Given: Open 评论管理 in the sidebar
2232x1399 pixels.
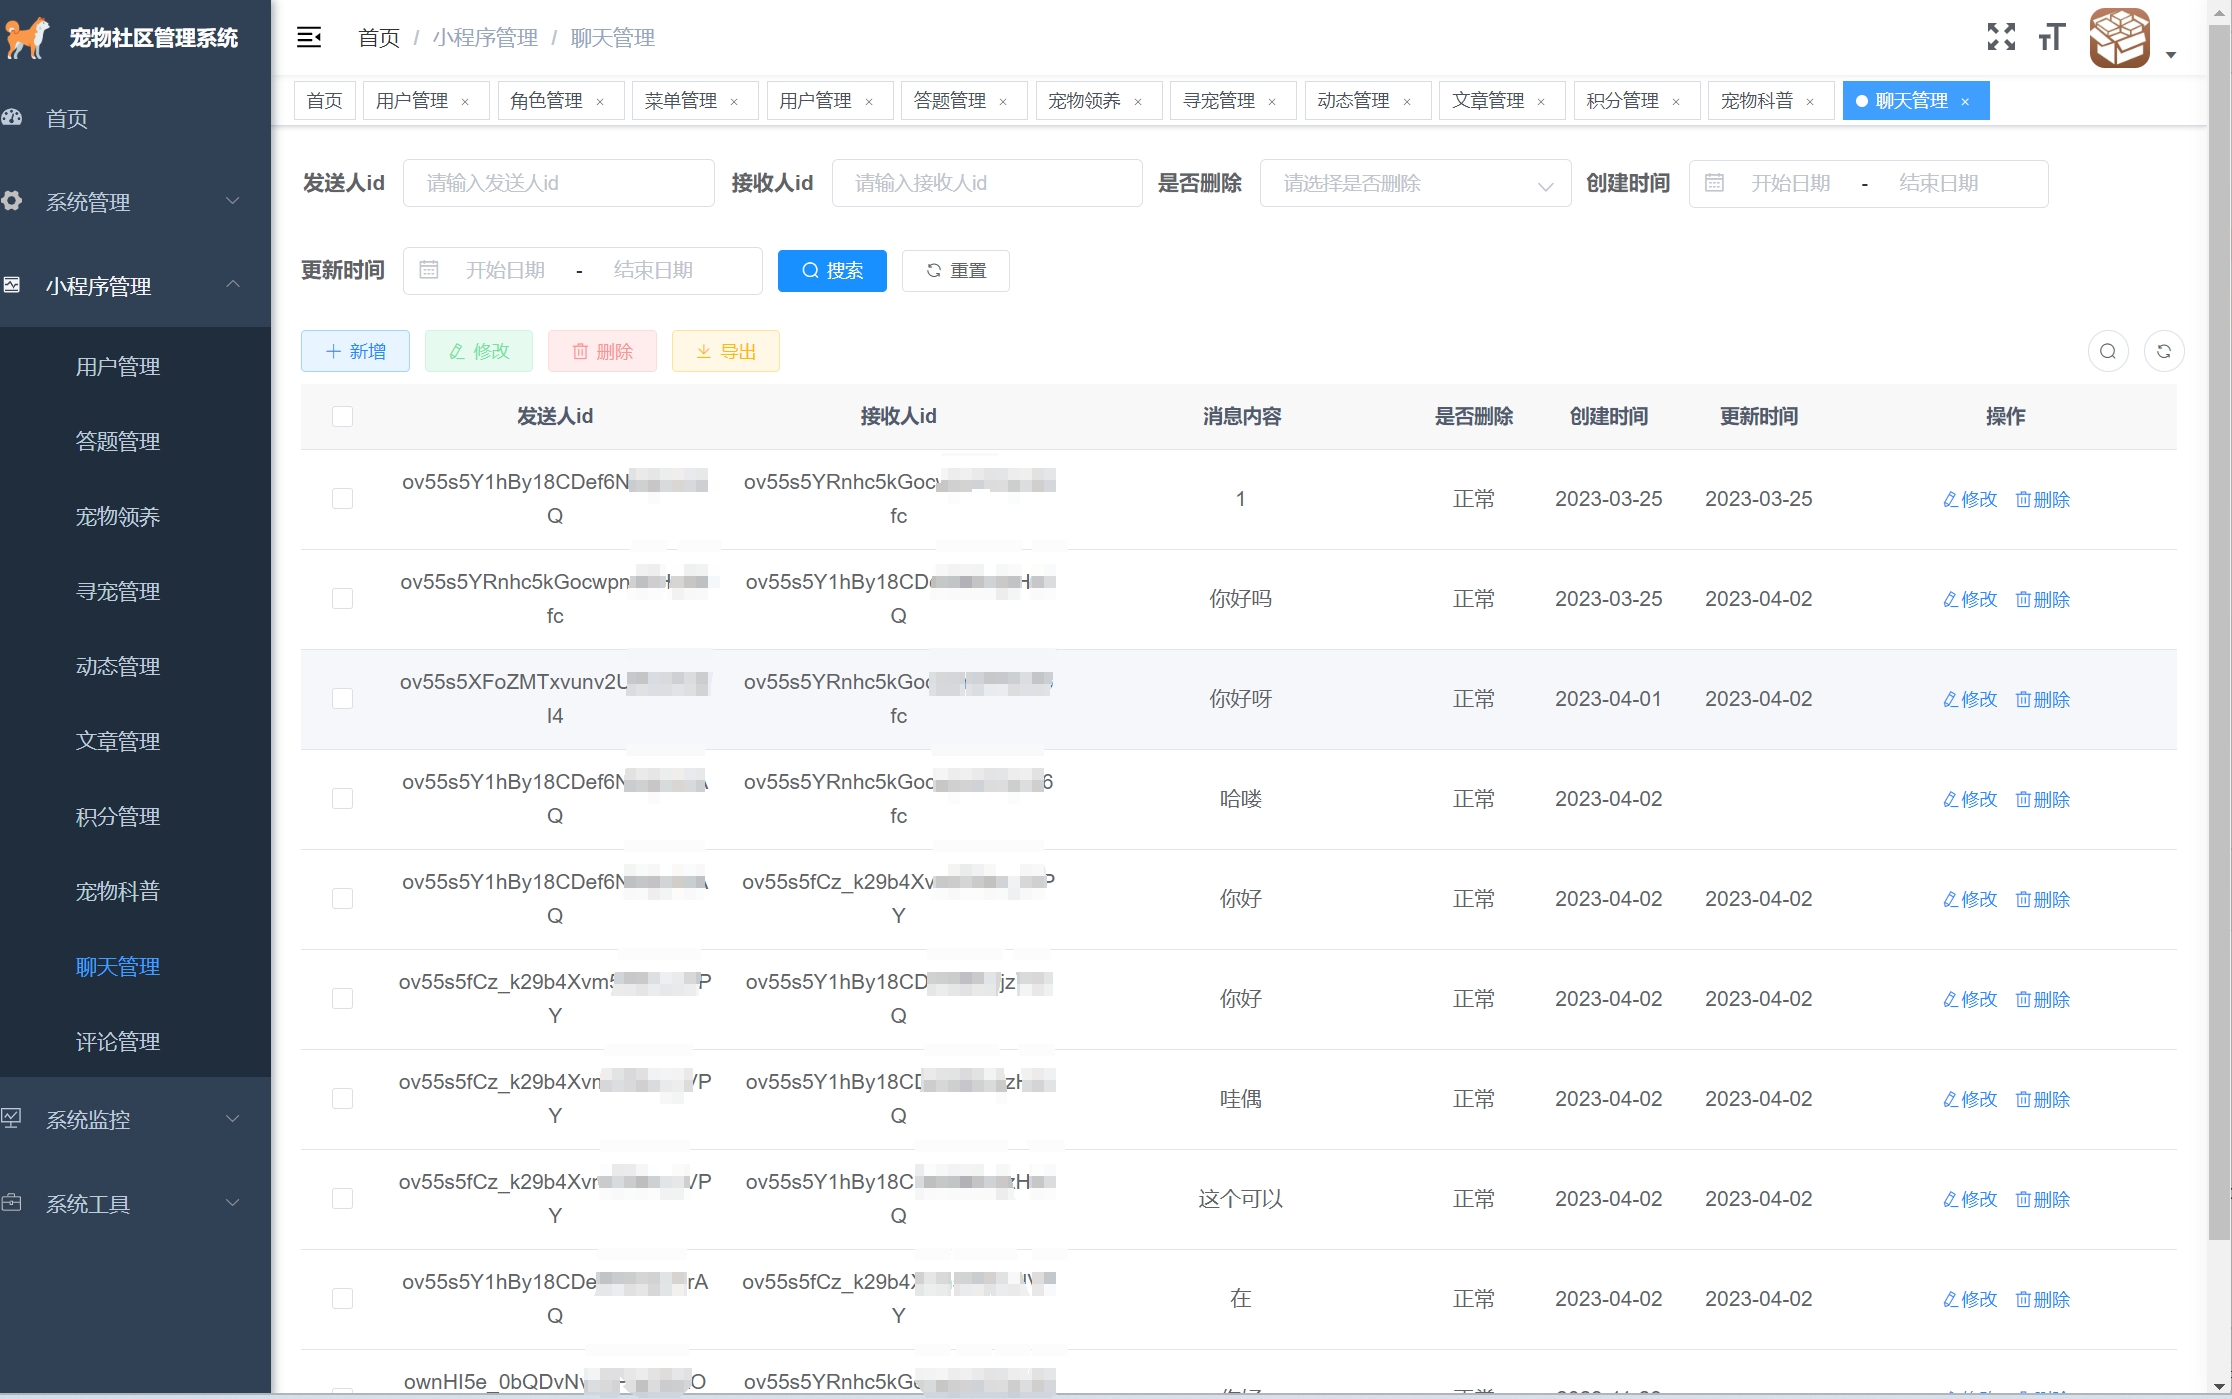Looking at the screenshot, I should coord(118,1041).
